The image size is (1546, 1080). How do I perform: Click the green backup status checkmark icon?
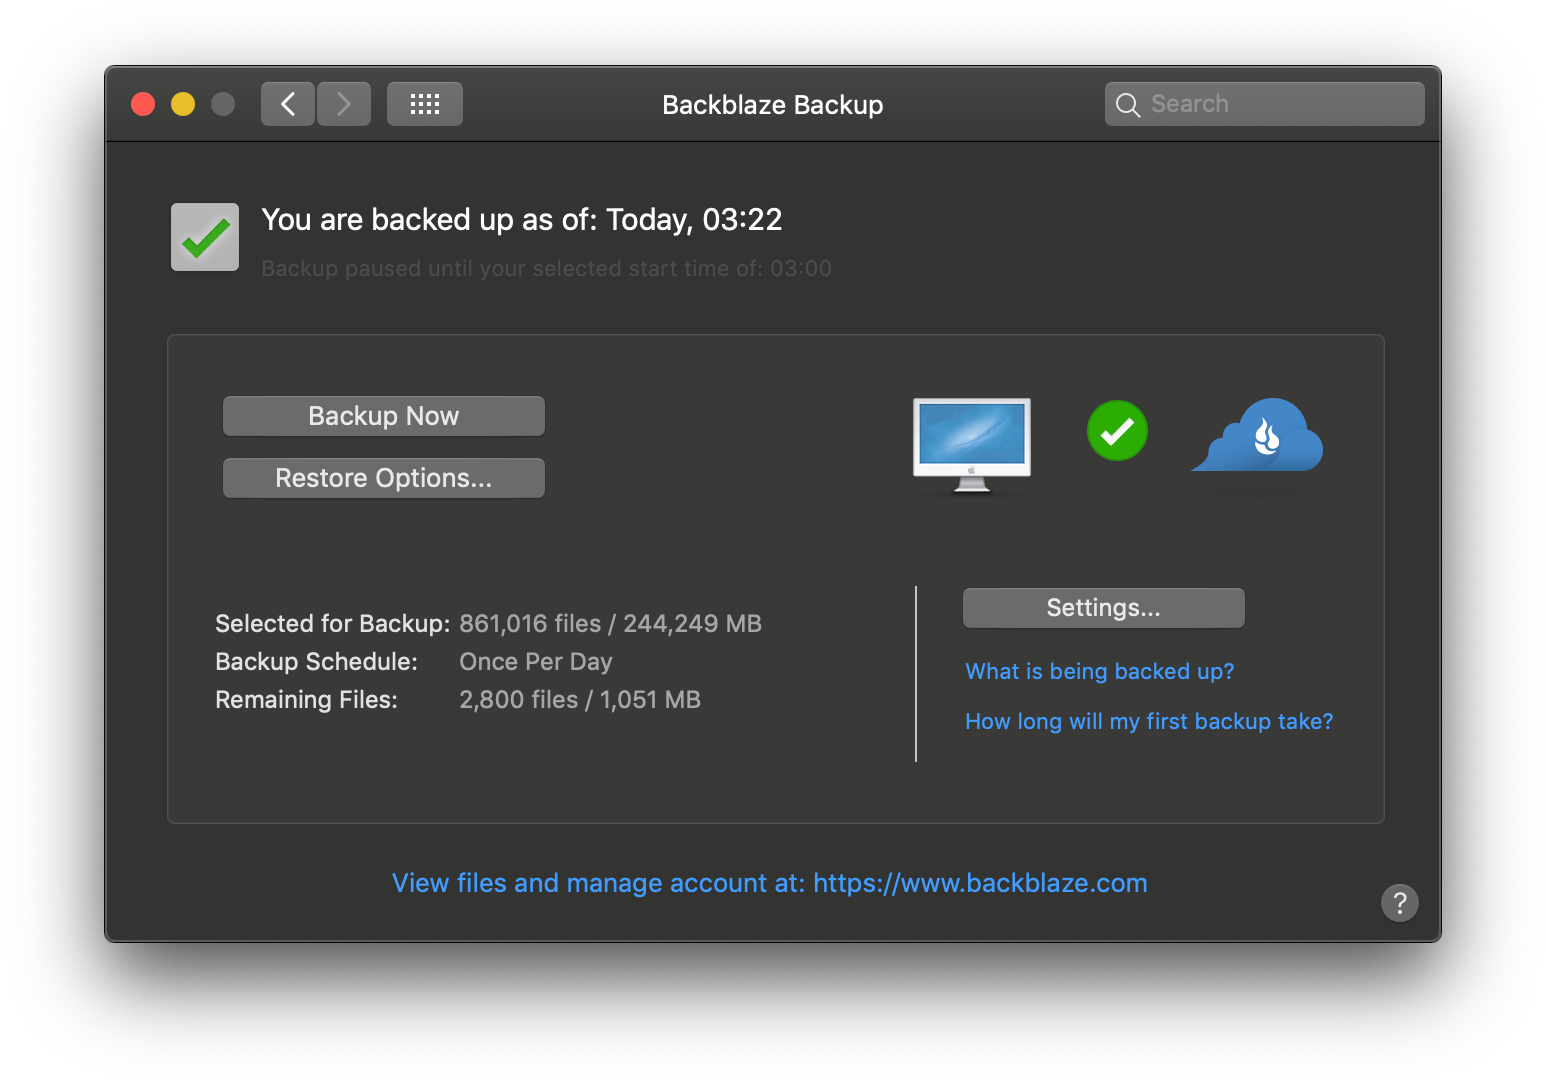(205, 237)
